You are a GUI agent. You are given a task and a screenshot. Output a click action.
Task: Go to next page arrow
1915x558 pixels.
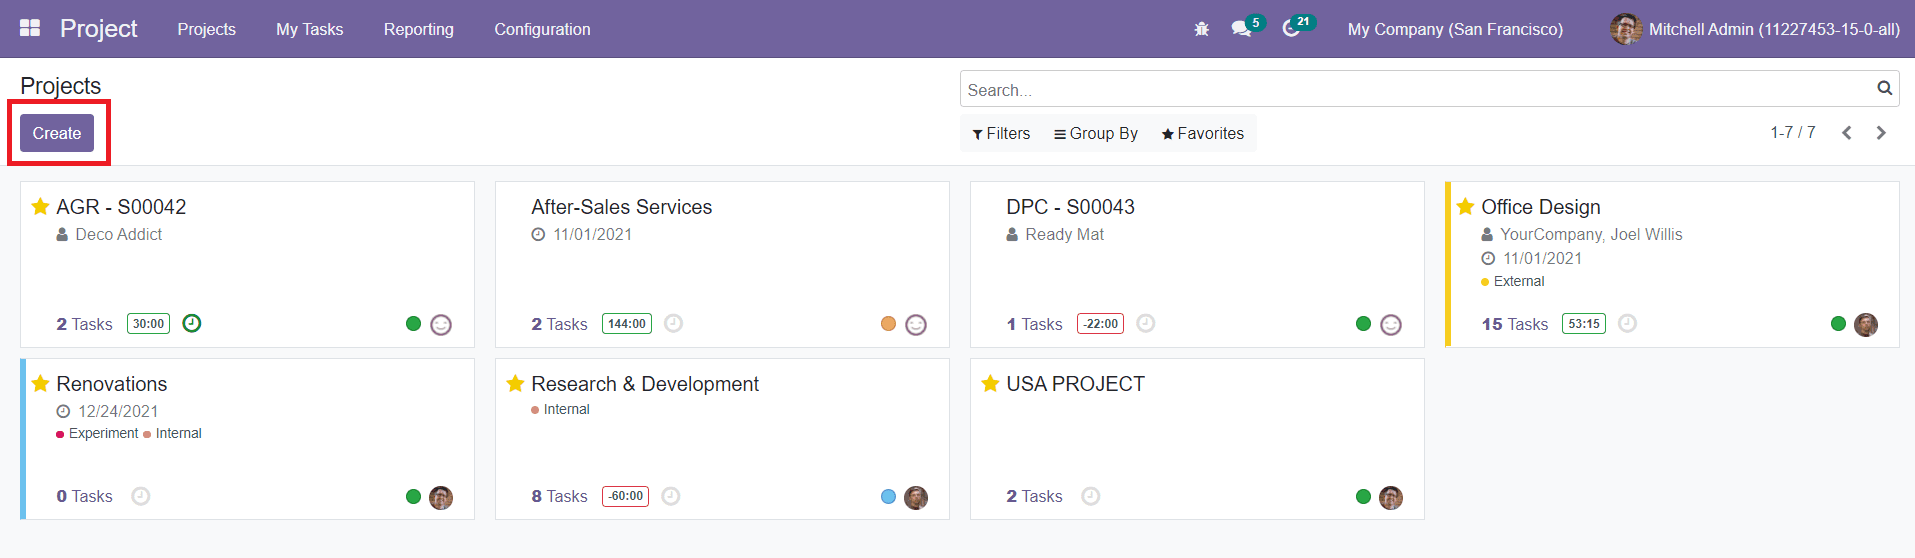(1881, 133)
